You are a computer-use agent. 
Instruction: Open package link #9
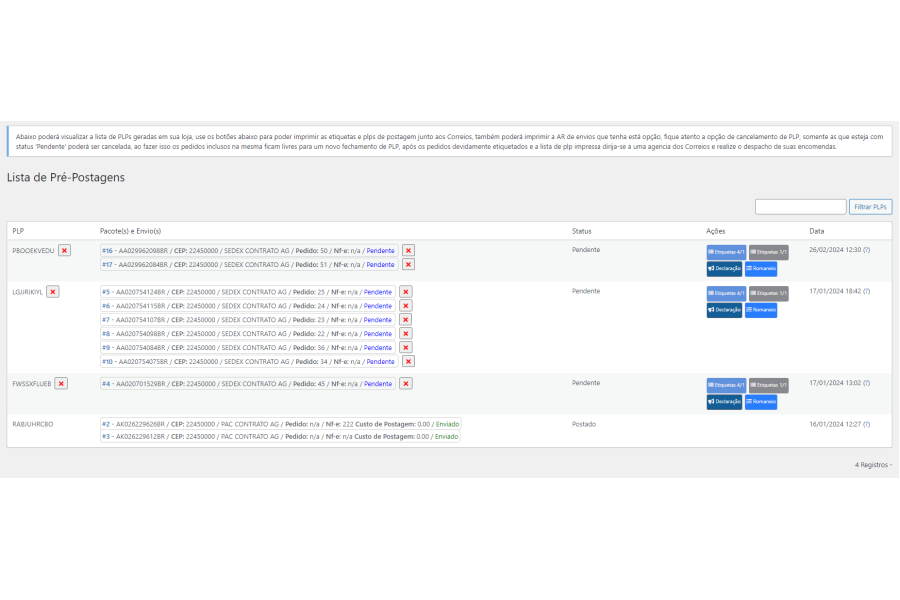[x=106, y=347]
